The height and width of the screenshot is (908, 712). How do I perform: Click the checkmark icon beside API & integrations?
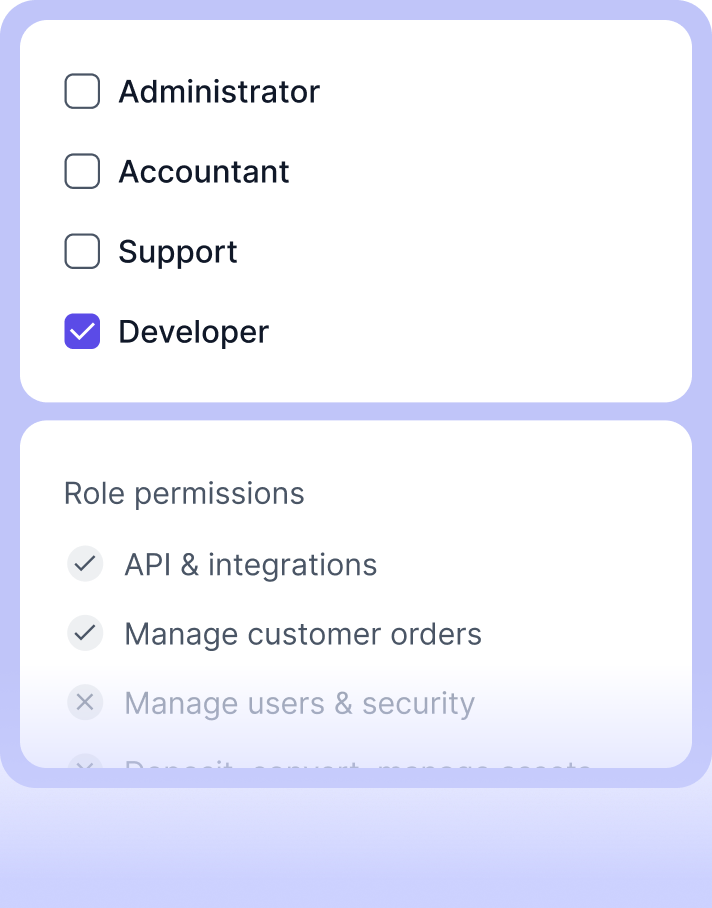click(85, 564)
